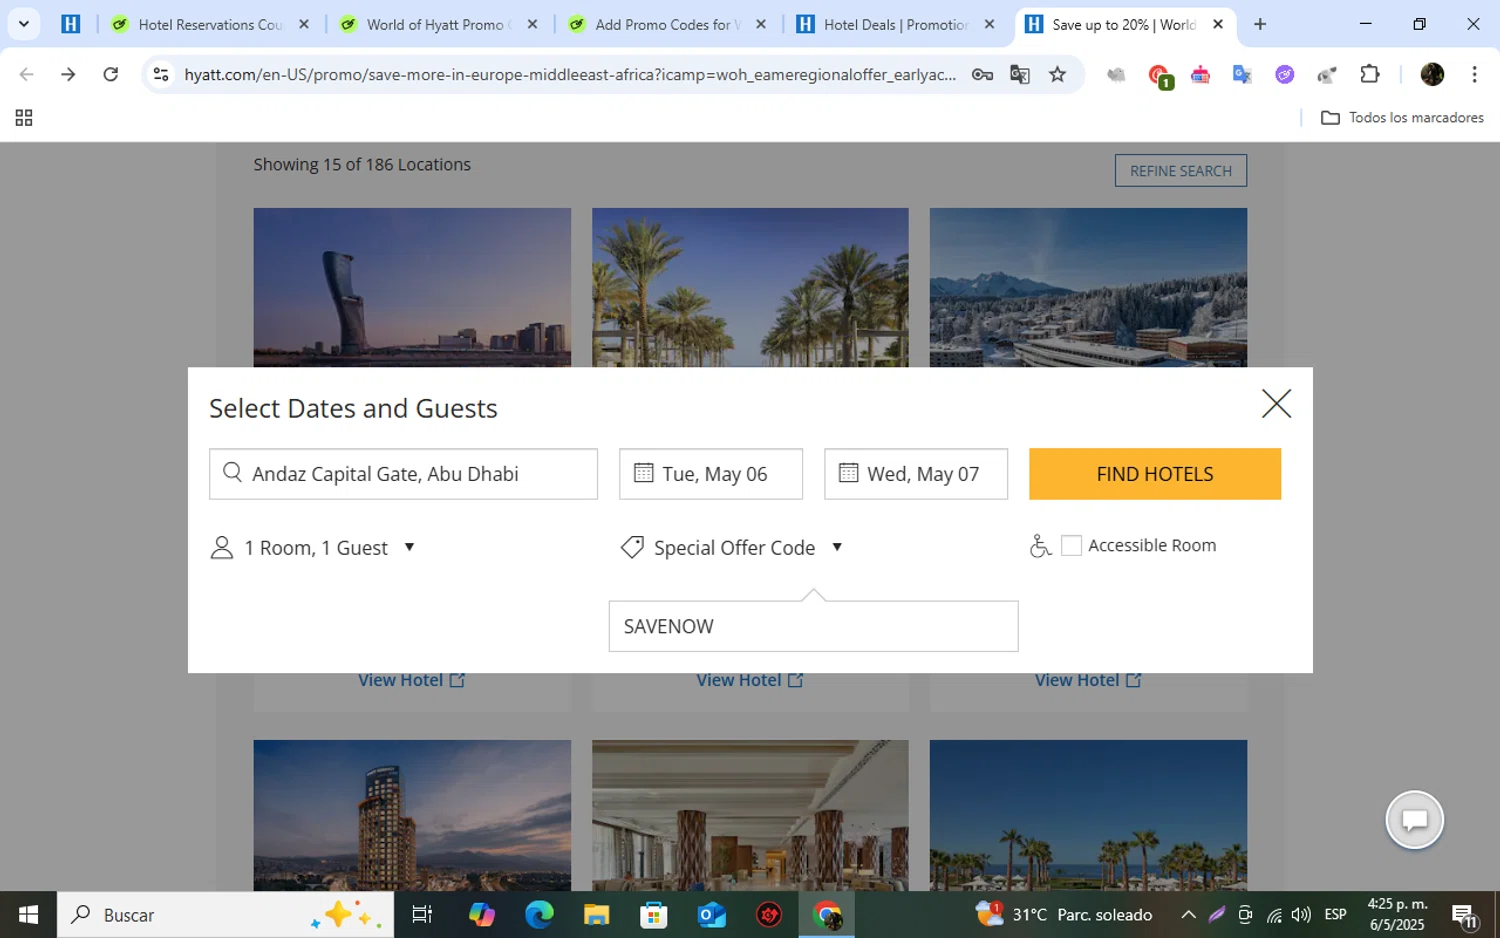Click the SAVENOW offer code field

tap(813, 626)
